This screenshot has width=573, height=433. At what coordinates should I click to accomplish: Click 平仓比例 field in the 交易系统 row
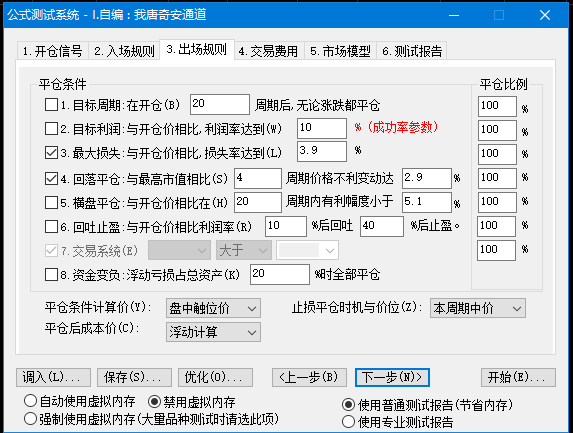[x=496, y=250]
